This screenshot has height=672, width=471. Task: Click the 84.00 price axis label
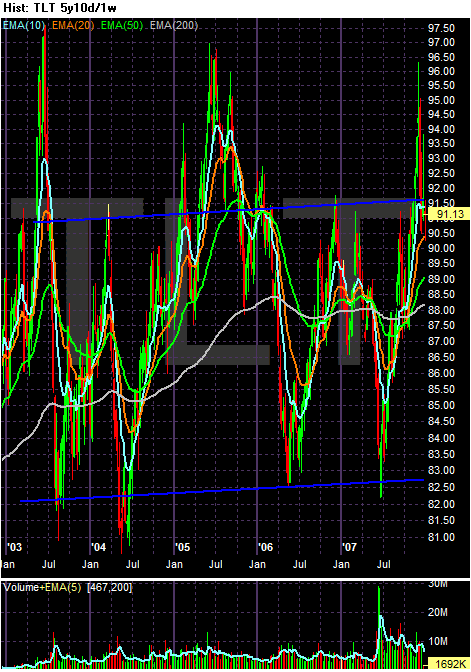441,438
